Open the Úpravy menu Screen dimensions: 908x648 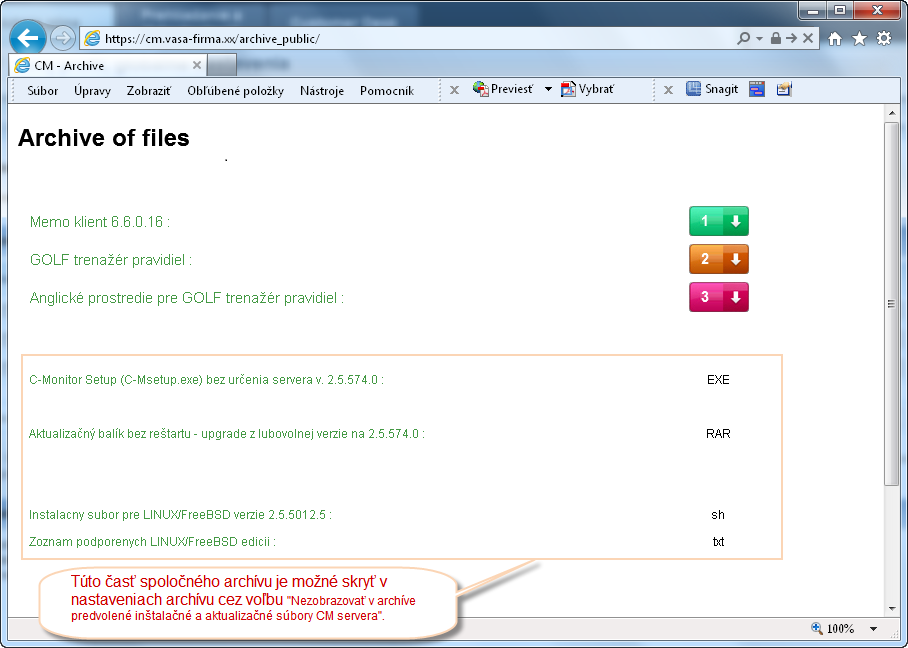pos(92,91)
